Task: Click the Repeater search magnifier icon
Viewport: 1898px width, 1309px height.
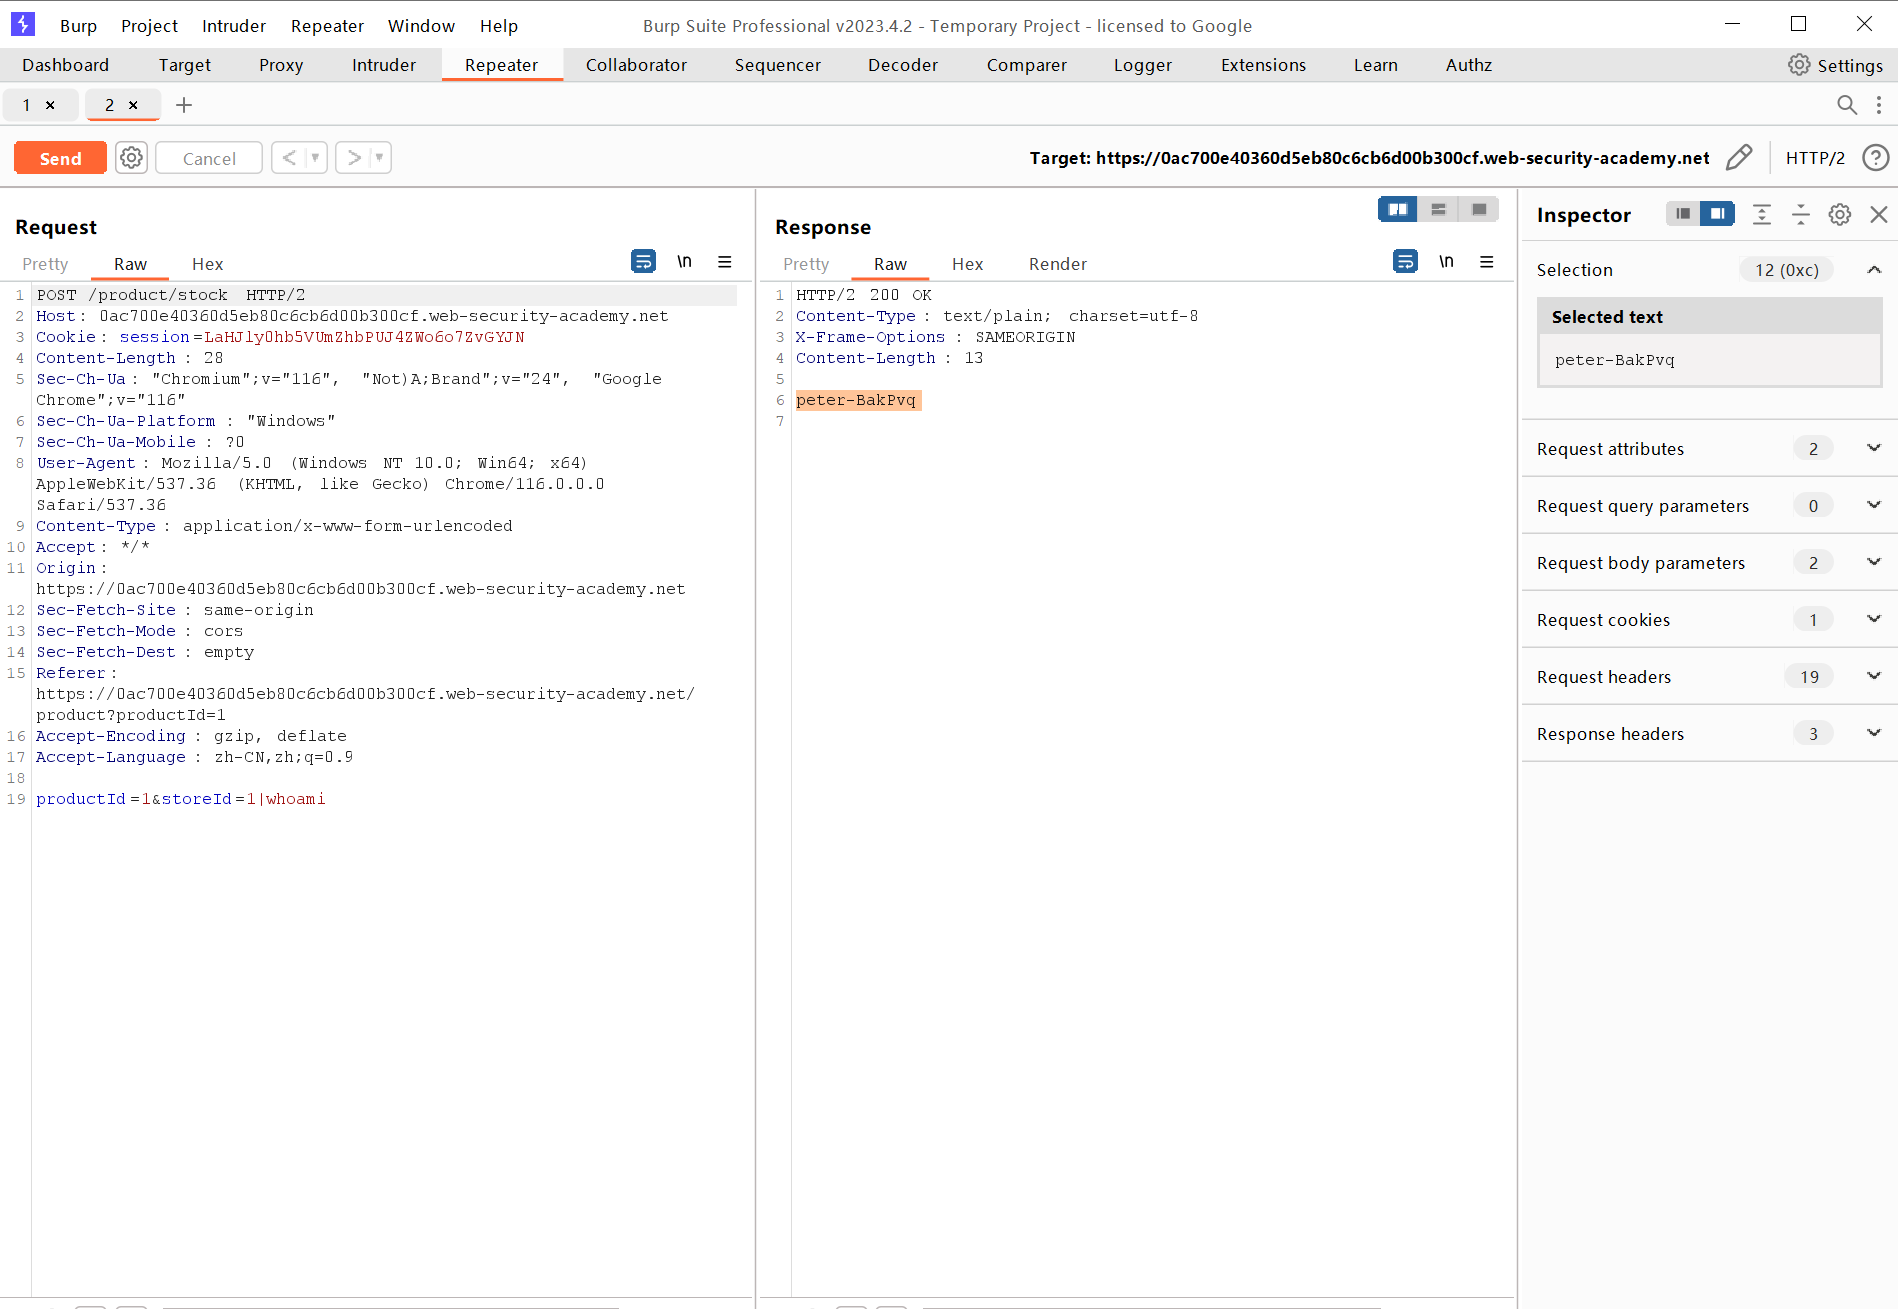Action: pyautogui.click(x=1847, y=105)
